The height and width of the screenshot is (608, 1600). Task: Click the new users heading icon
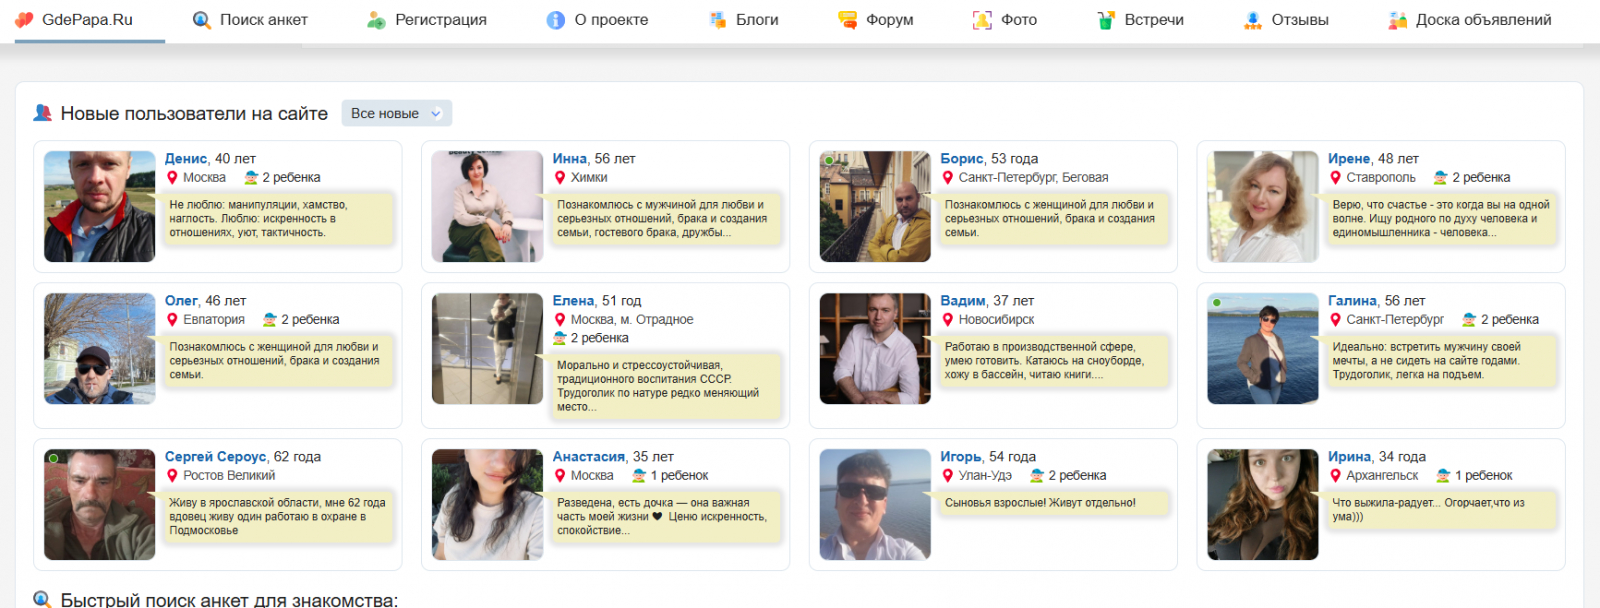(x=42, y=113)
